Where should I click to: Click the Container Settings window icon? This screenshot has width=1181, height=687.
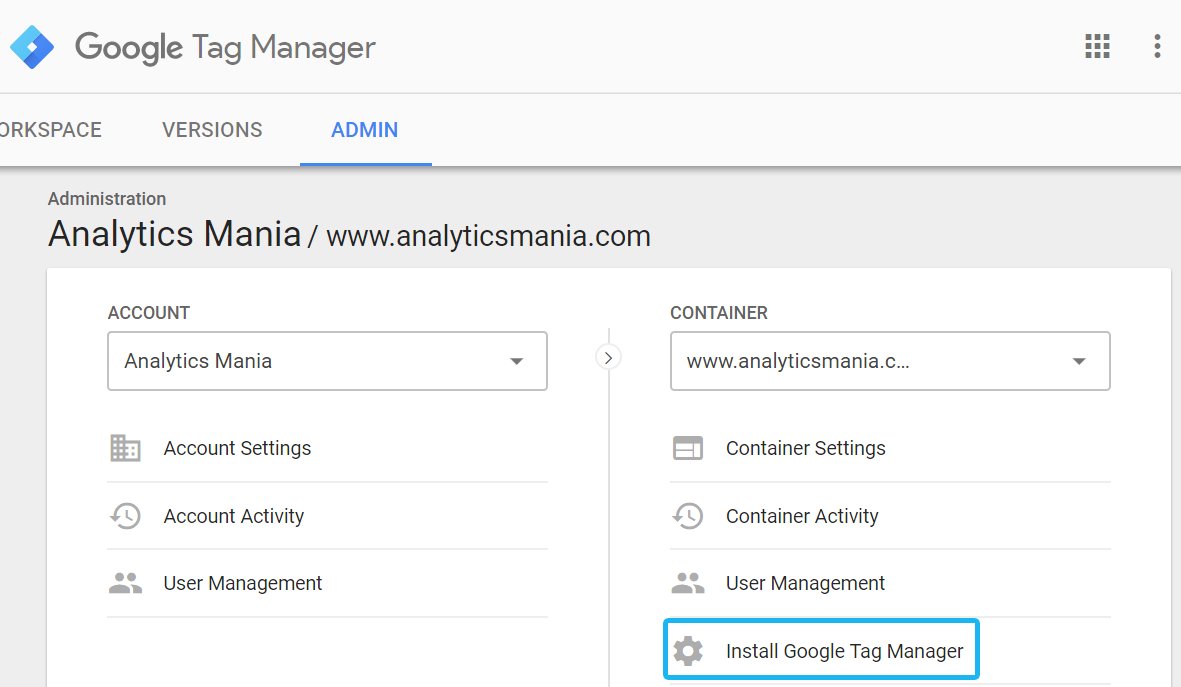tap(688, 448)
